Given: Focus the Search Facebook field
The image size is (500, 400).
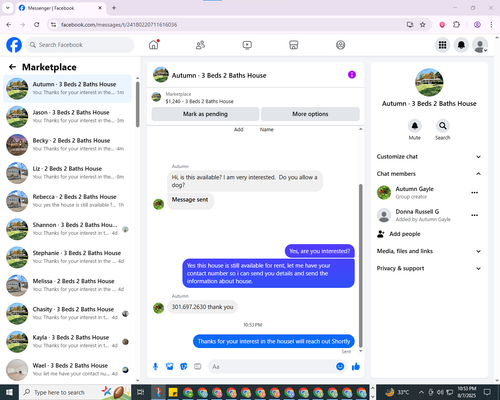Looking at the screenshot, I should click(80, 45).
